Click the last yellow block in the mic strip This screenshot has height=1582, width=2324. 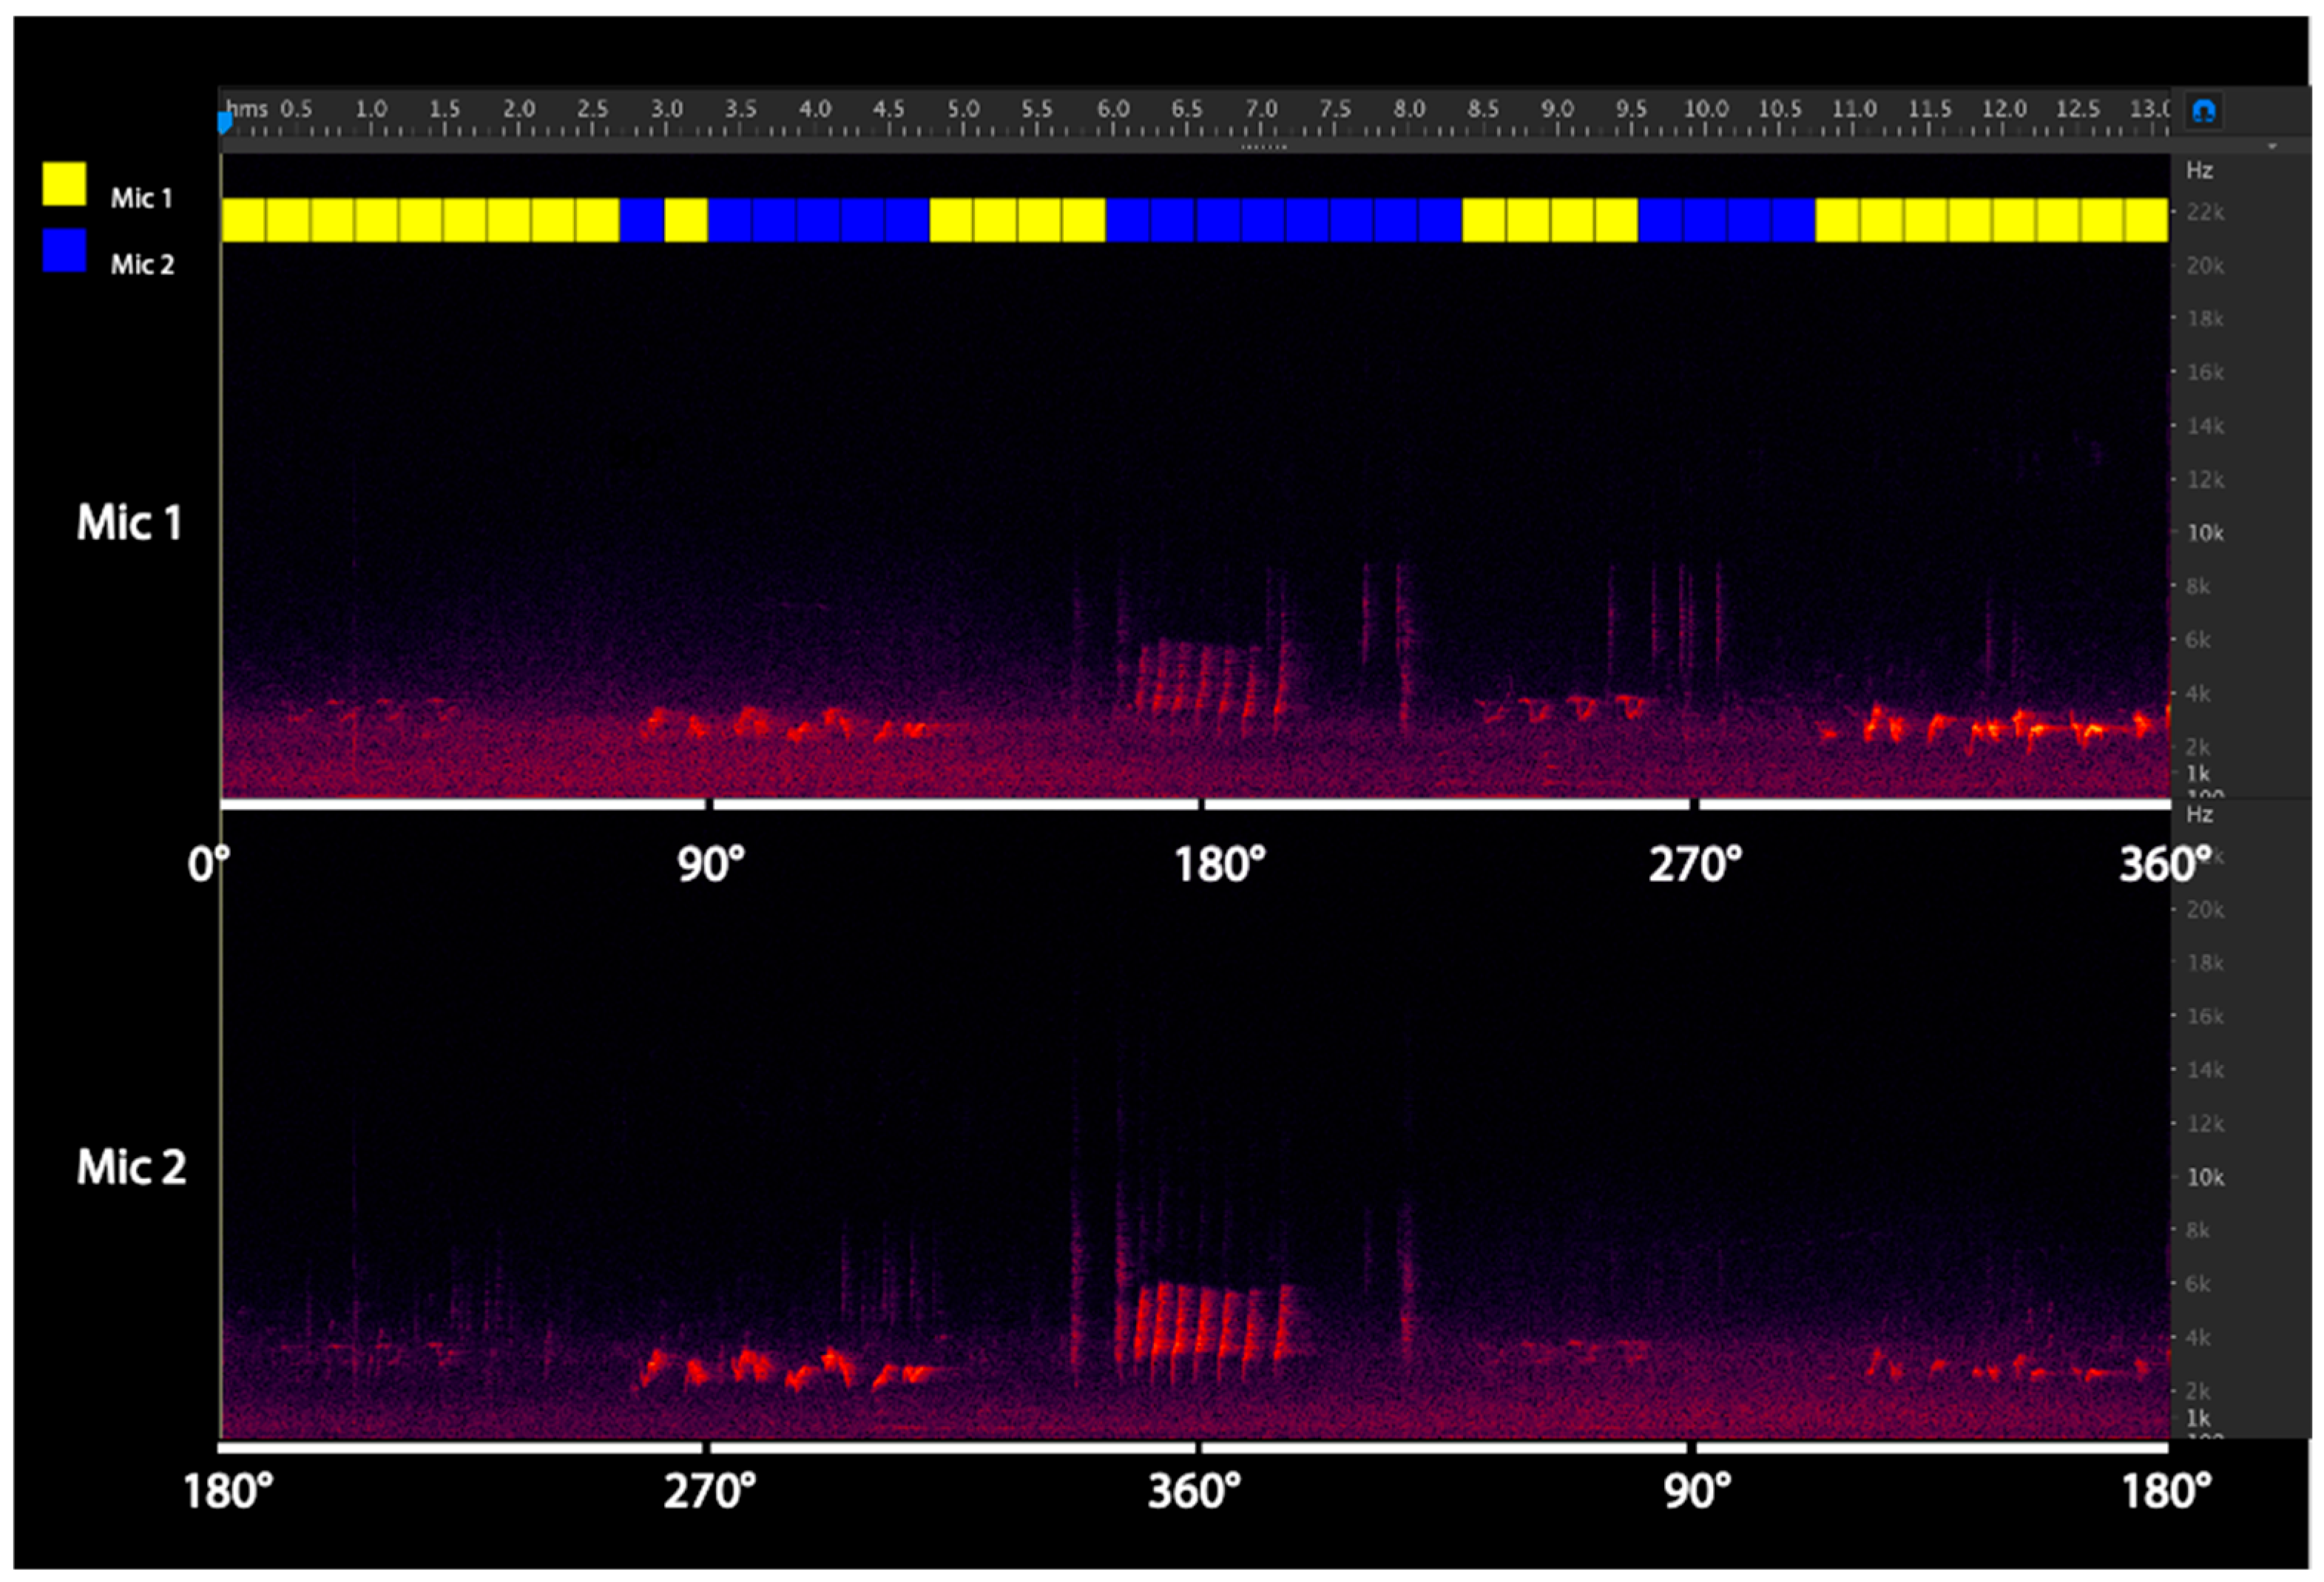2146,220
